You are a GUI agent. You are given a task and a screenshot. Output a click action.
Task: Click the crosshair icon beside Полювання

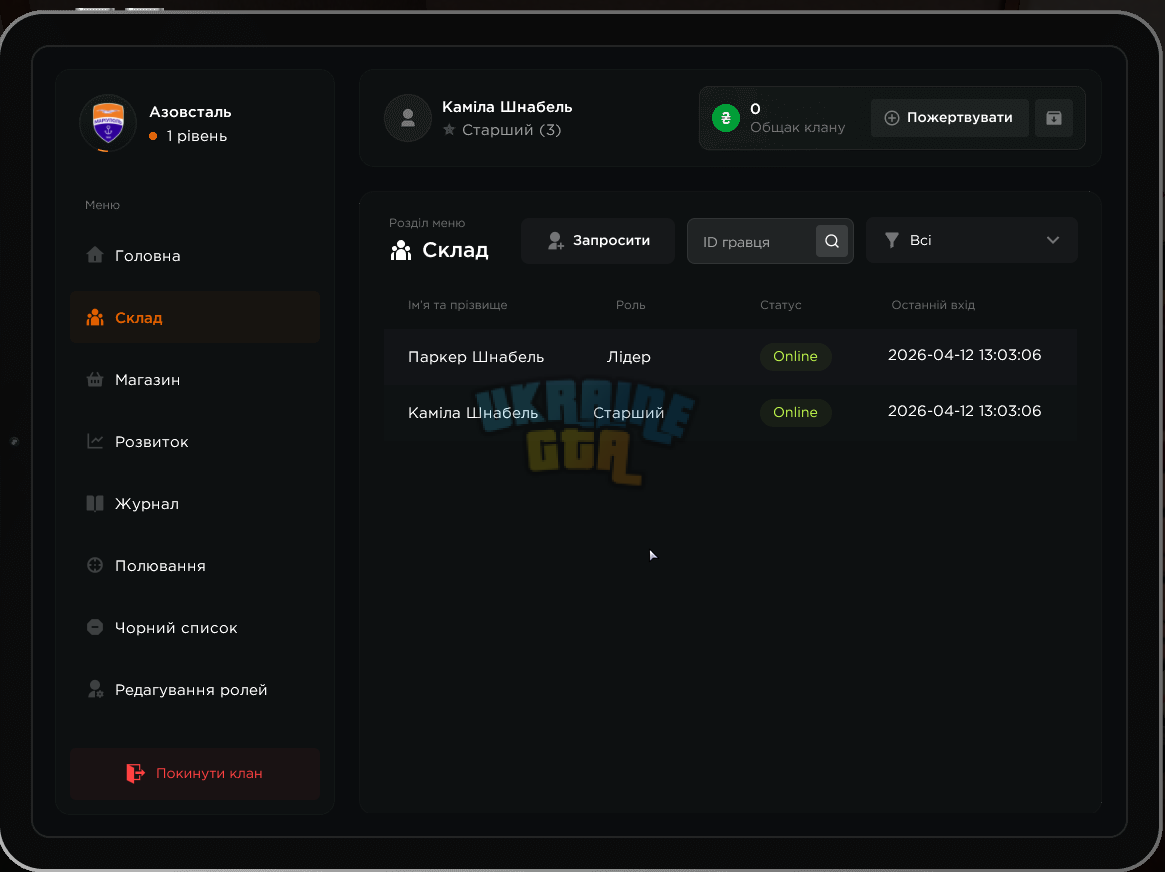point(95,565)
